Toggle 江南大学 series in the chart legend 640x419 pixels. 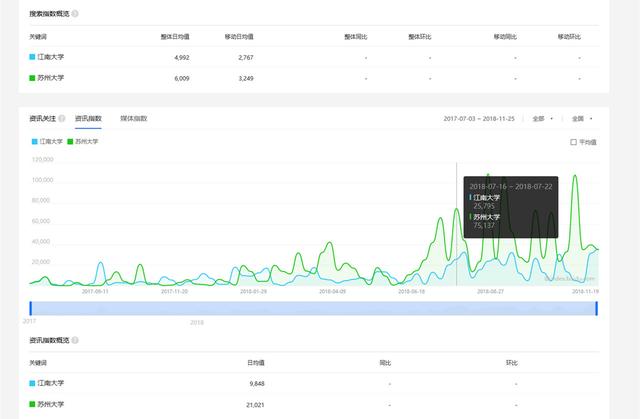(x=47, y=142)
